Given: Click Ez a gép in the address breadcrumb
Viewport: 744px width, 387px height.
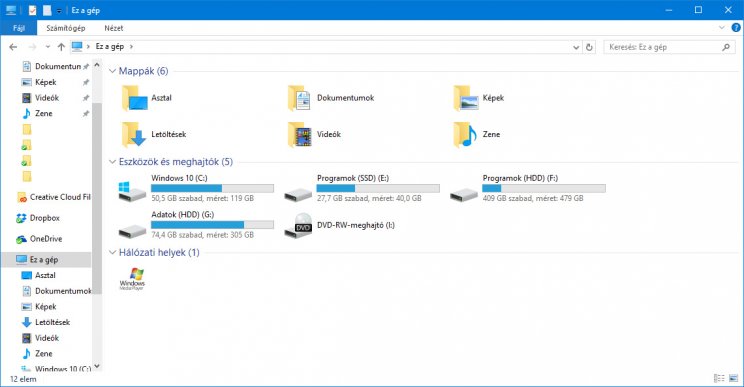Looking at the screenshot, I should click(x=110, y=47).
